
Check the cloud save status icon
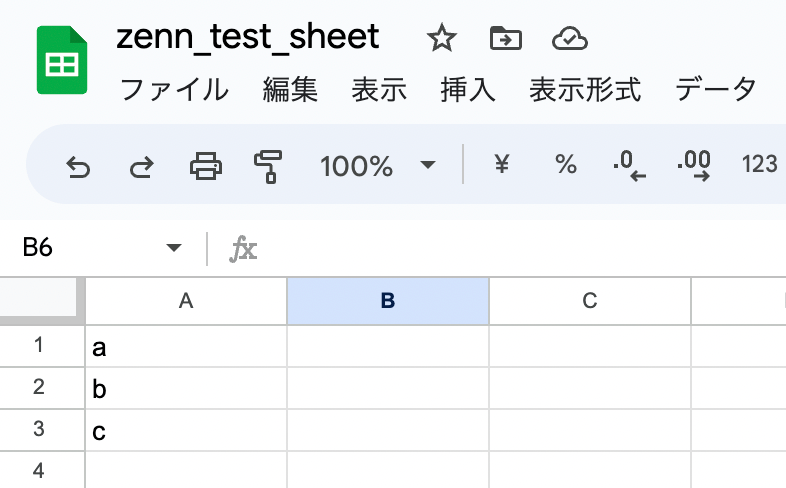pos(569,39)
